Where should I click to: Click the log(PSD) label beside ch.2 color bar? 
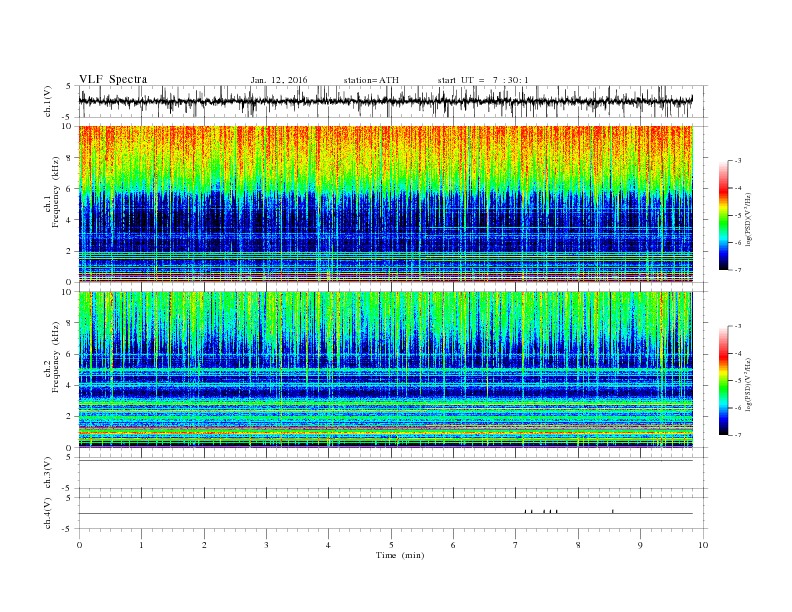pos(750,384)
